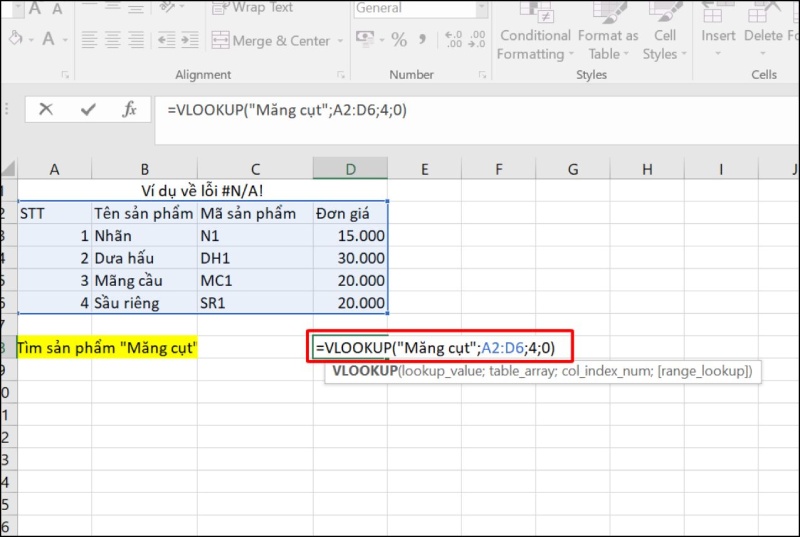Select the price cell "30.000"
Image resolution: width=800 pixels, height=537 pixels.
coord(351,258)
